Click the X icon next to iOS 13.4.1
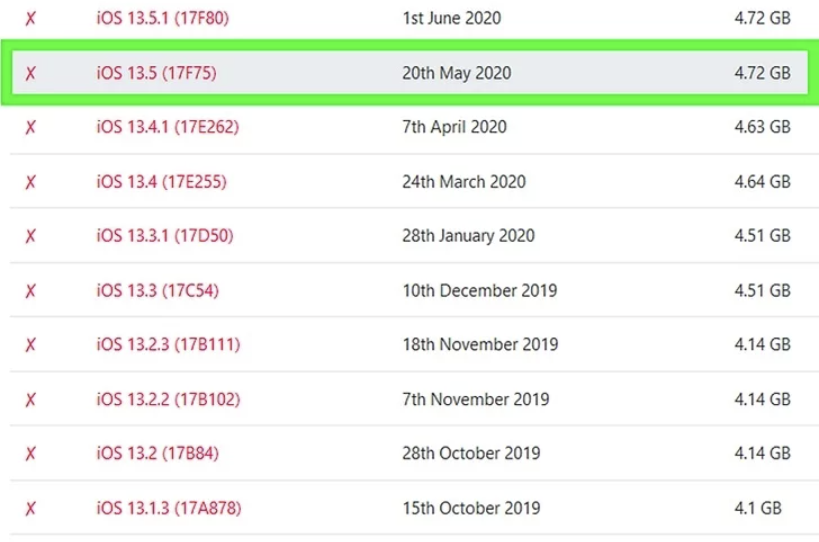 click(31, 127)
